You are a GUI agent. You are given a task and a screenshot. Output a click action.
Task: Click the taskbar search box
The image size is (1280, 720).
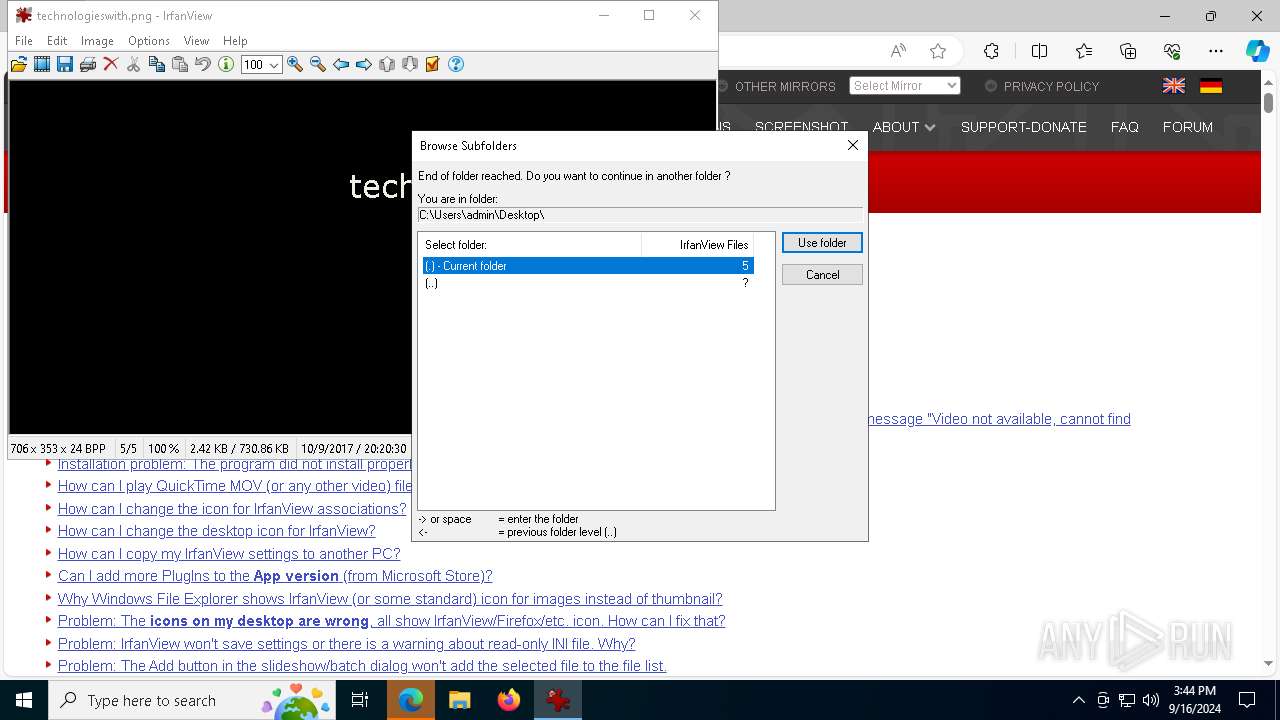[192, 700]
